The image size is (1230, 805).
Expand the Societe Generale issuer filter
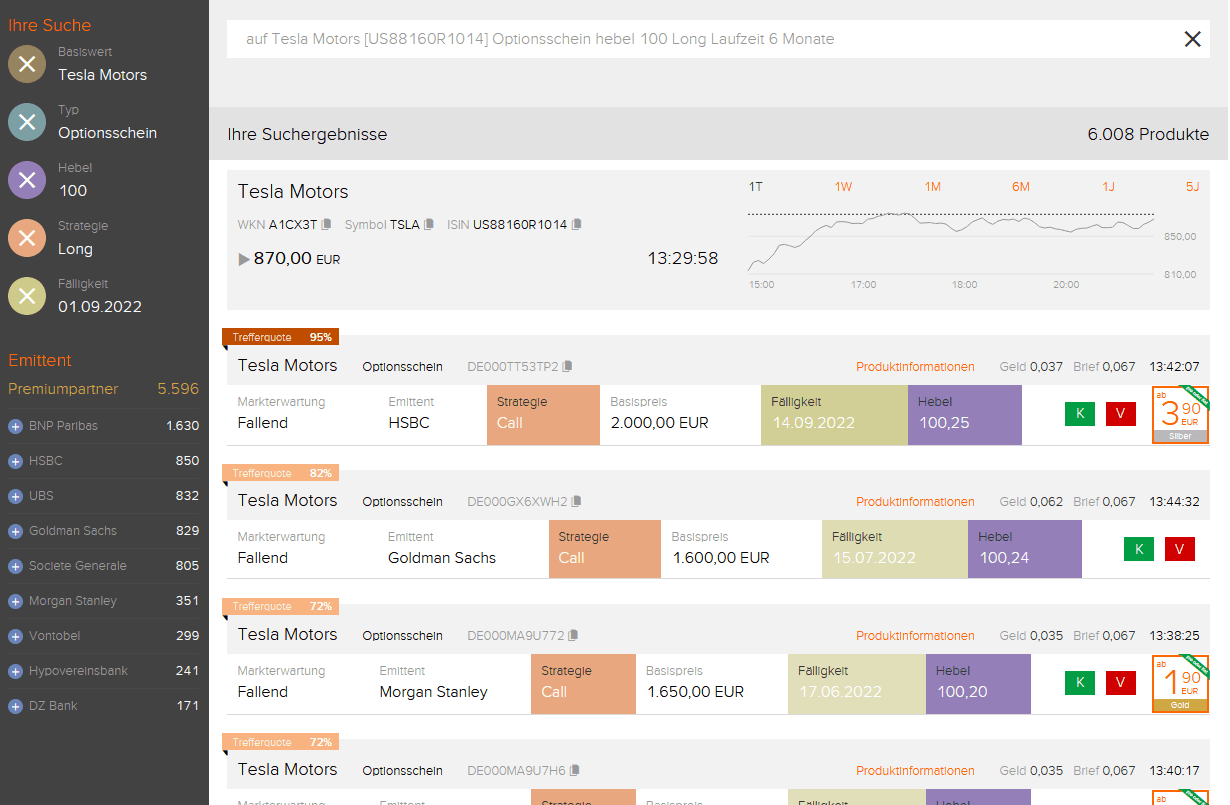(15, 566)
